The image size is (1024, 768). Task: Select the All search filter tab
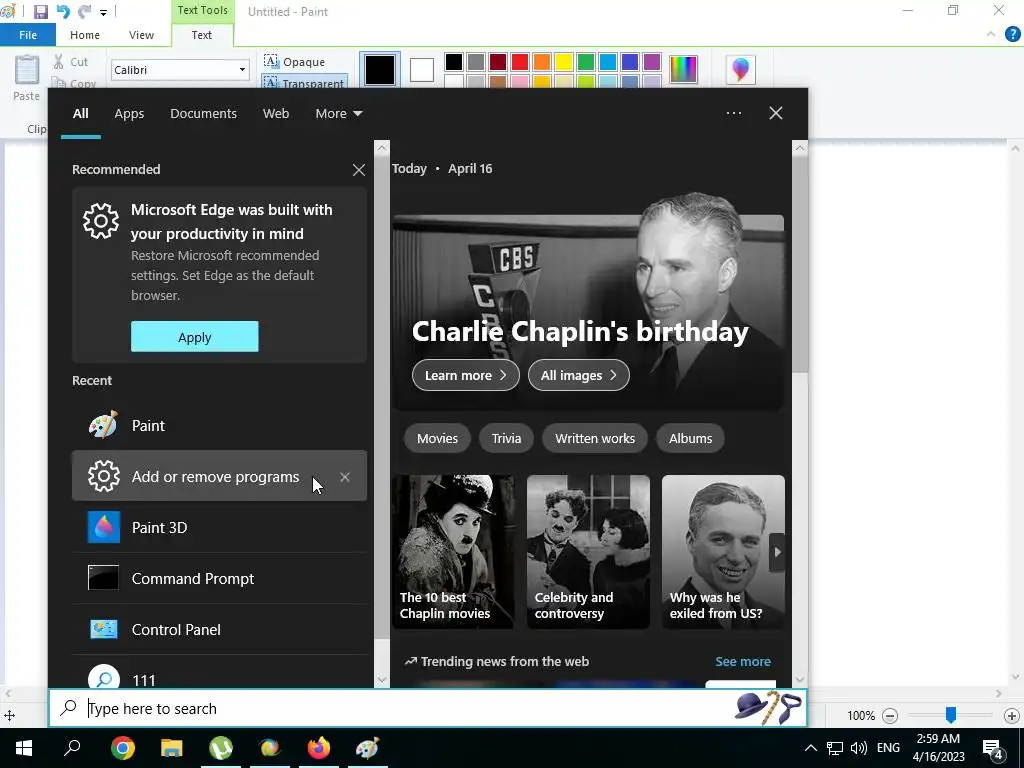pos(80,114)
